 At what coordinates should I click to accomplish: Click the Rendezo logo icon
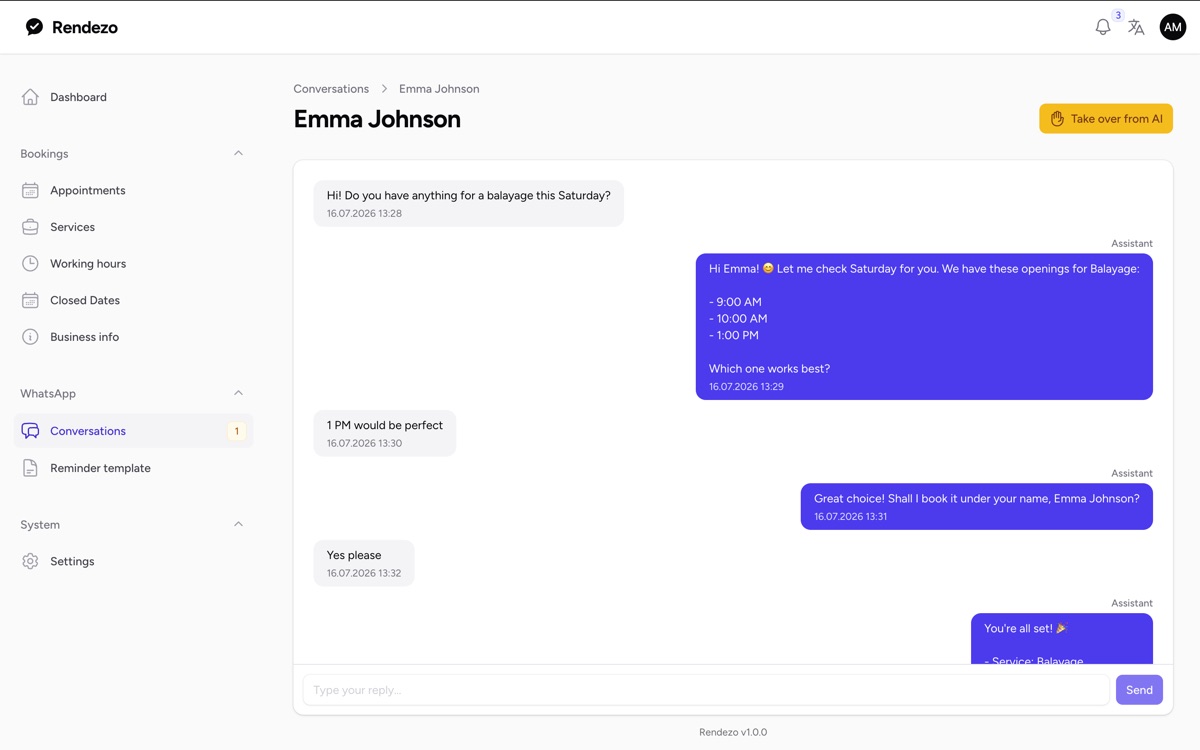(34, 27)
